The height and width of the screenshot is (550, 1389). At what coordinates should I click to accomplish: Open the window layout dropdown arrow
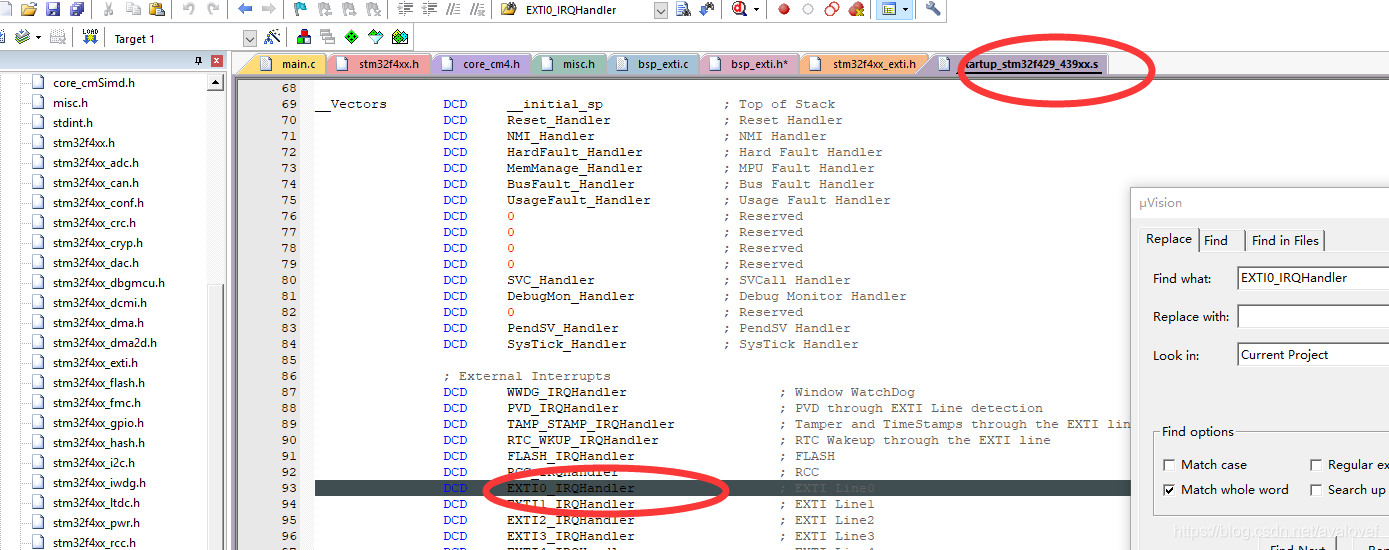click(x=905, y=9)
